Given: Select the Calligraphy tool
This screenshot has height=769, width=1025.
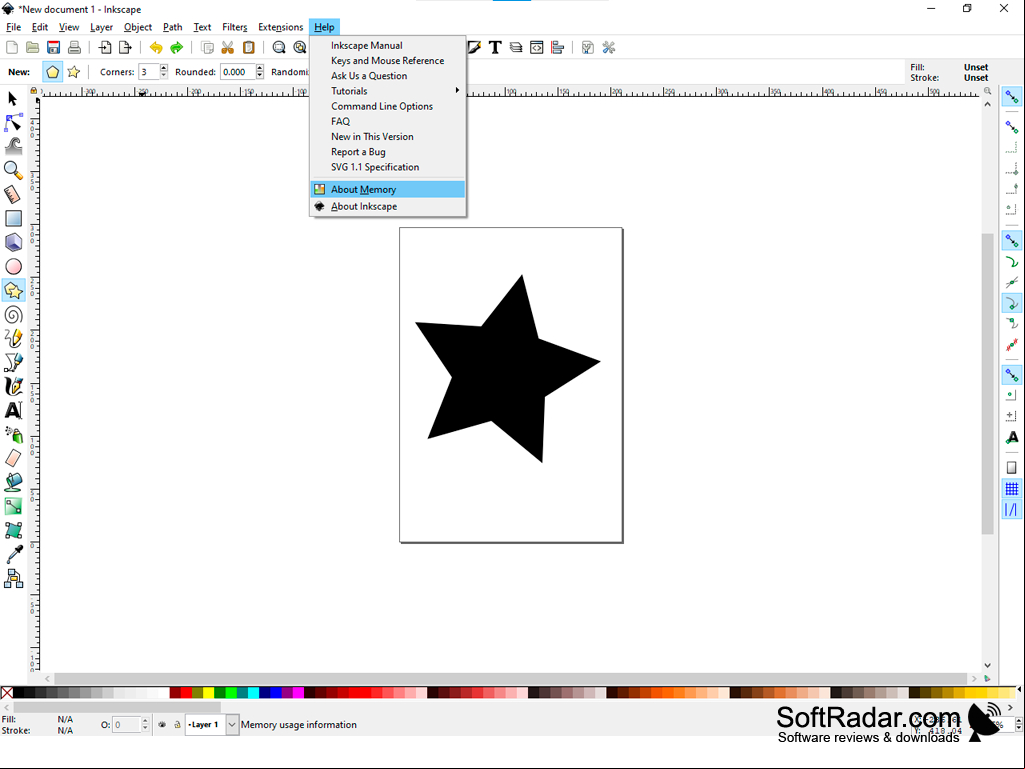Looking at the screenshot, I should [13, 386].
